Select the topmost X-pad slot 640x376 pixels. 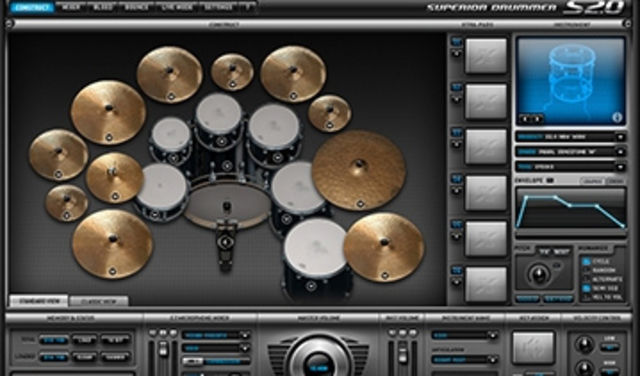486,56
